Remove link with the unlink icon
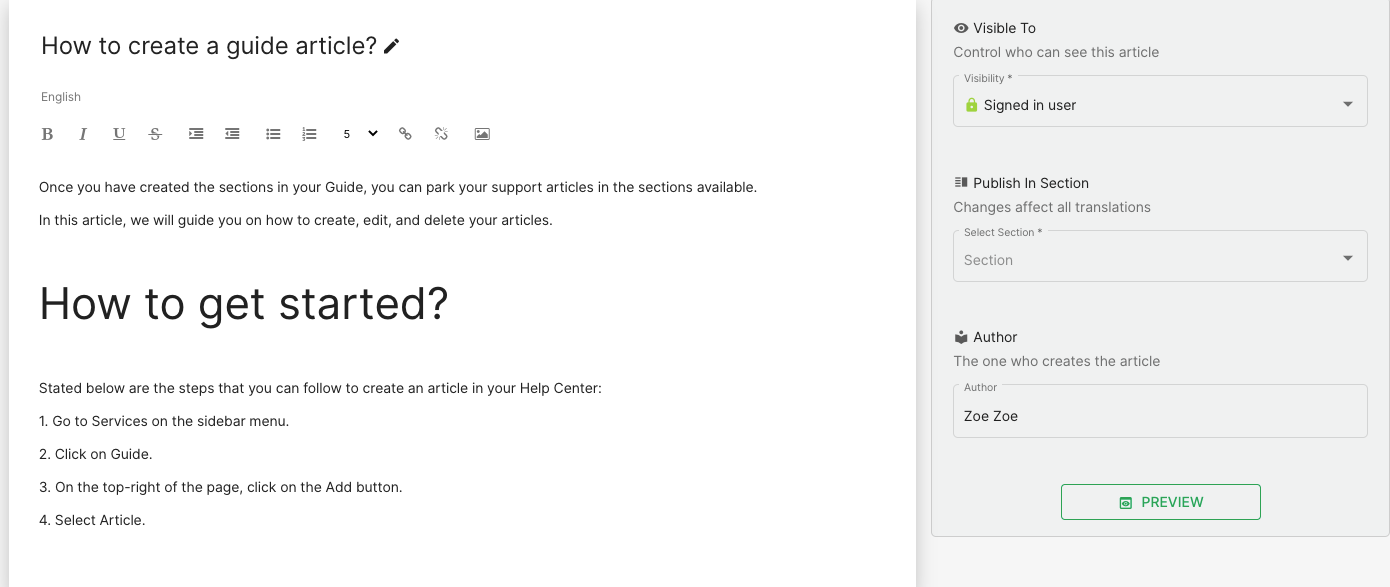1390x587 pixels. pyautogui.click(x=441, y=134)
